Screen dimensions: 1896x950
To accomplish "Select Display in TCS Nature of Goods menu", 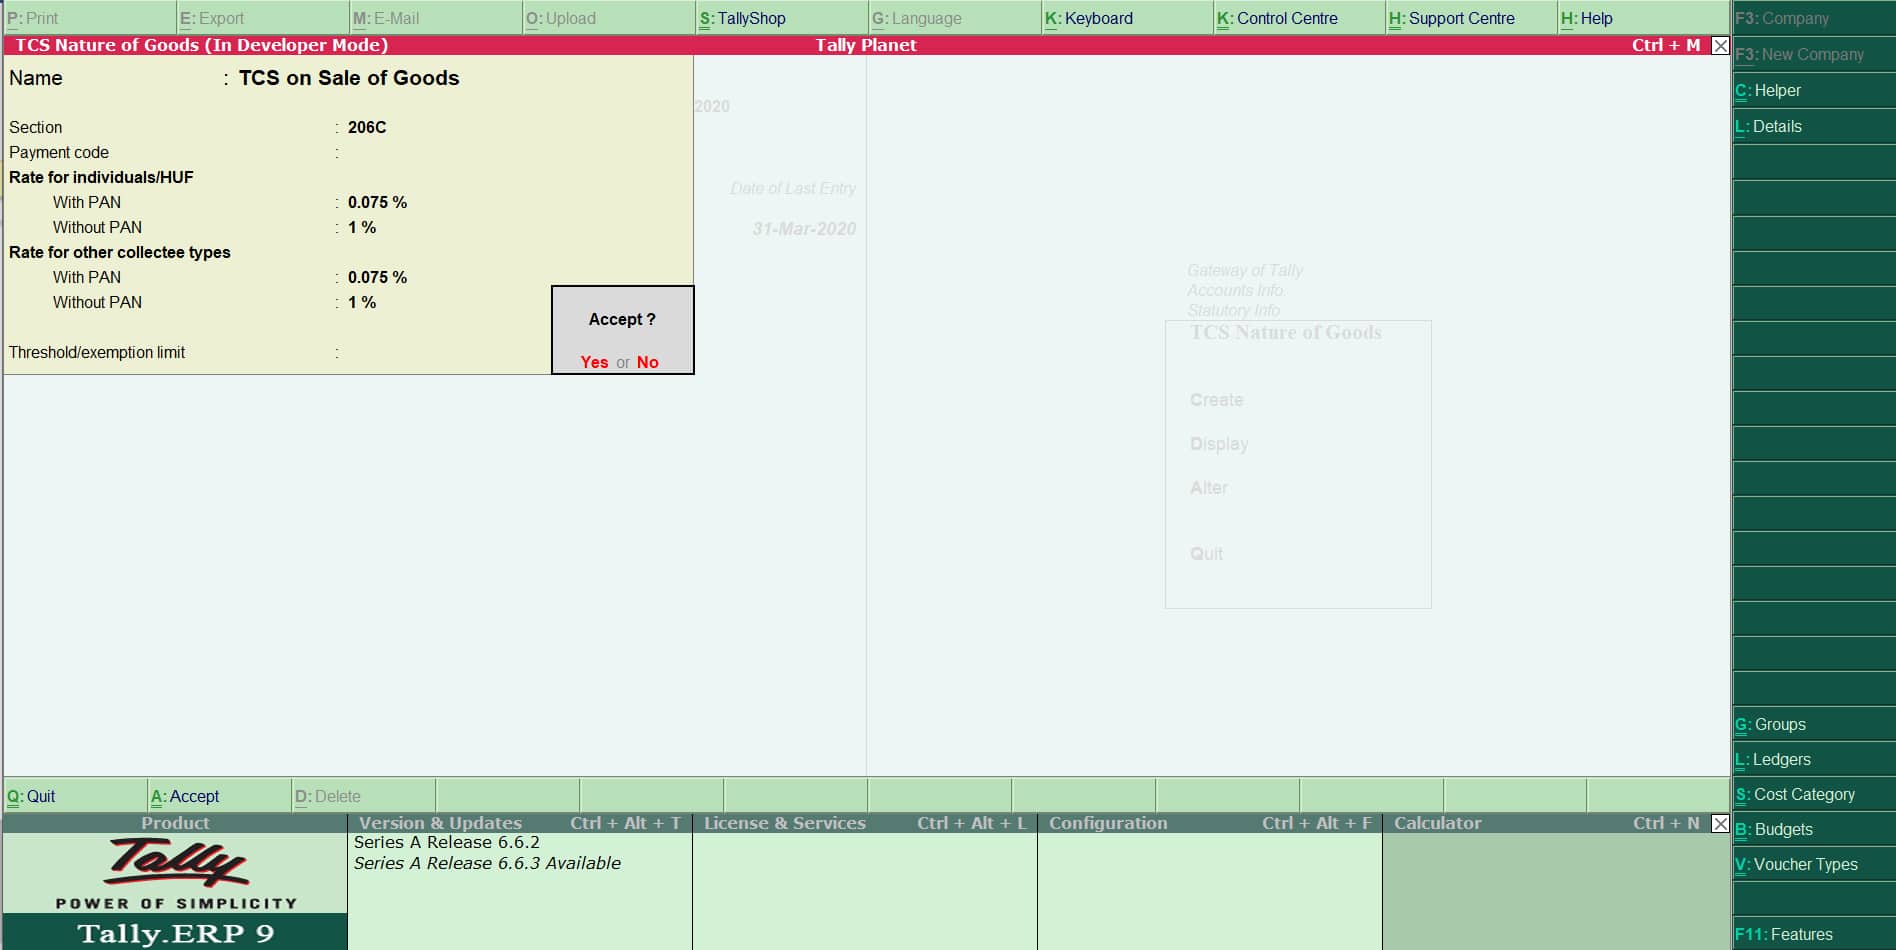I will tap(1219, 444).
